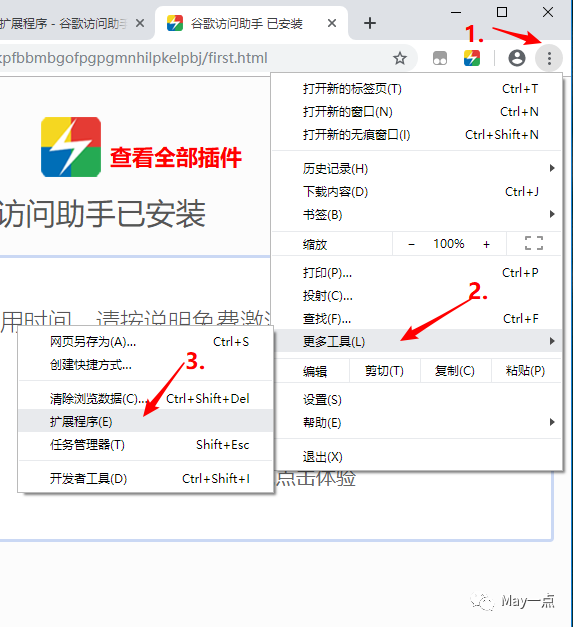The image size is (573, 627).
Task: Open Chrome three-dot customize menu button
Action: coord(549,58)
